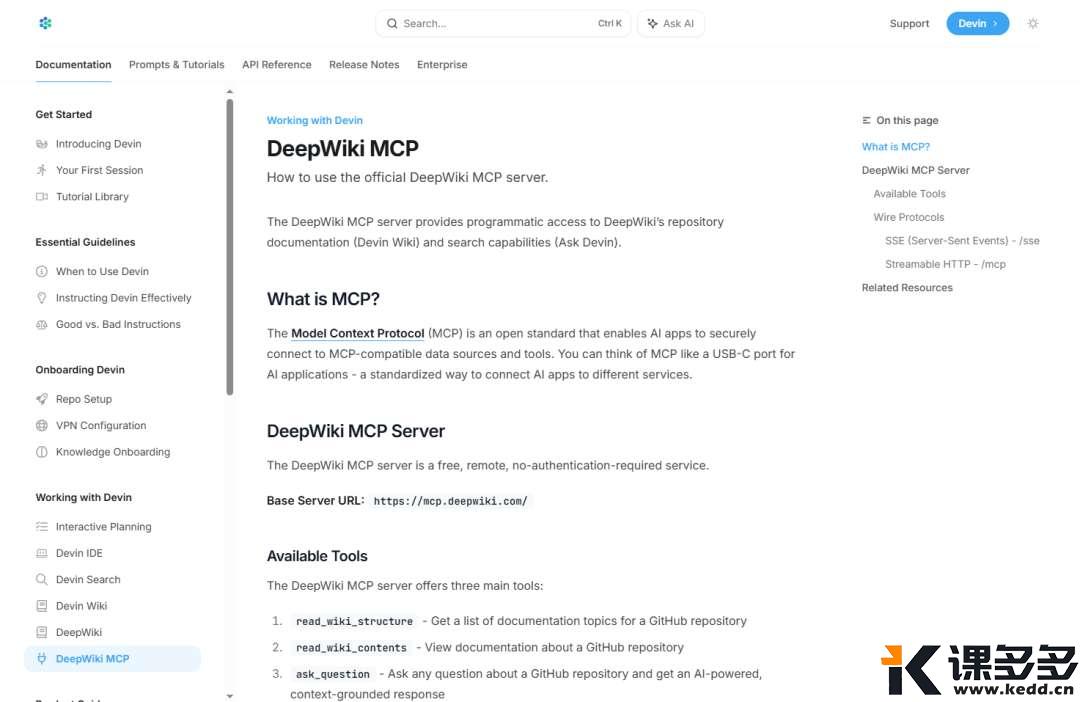Click the Devin Wiki book icon

pos(42,606)
